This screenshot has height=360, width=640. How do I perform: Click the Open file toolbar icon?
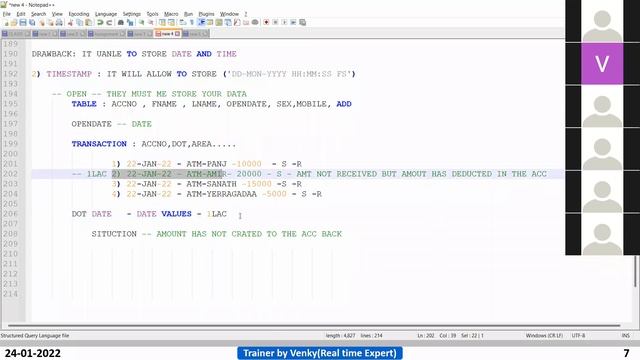pyautogui.click(x=14, y=22)
